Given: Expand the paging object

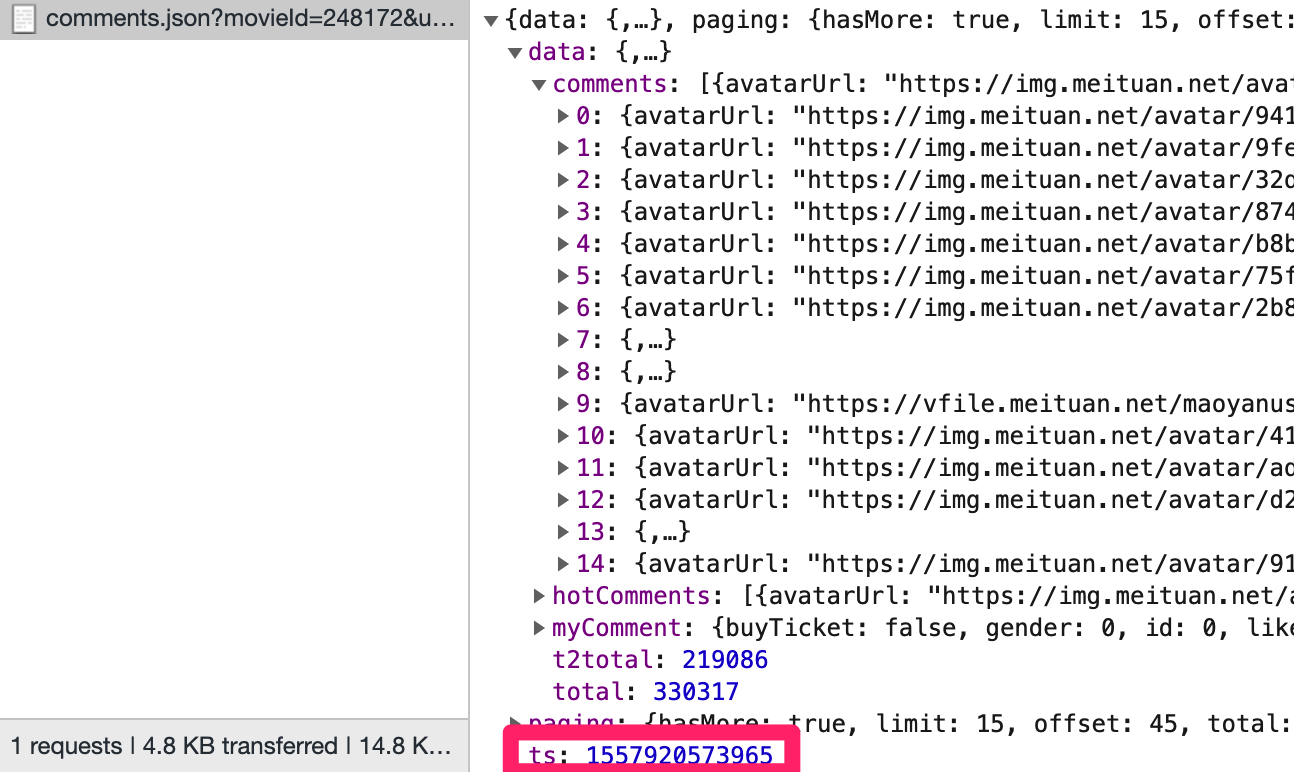Looking at the screenshot, I should 515,722.
